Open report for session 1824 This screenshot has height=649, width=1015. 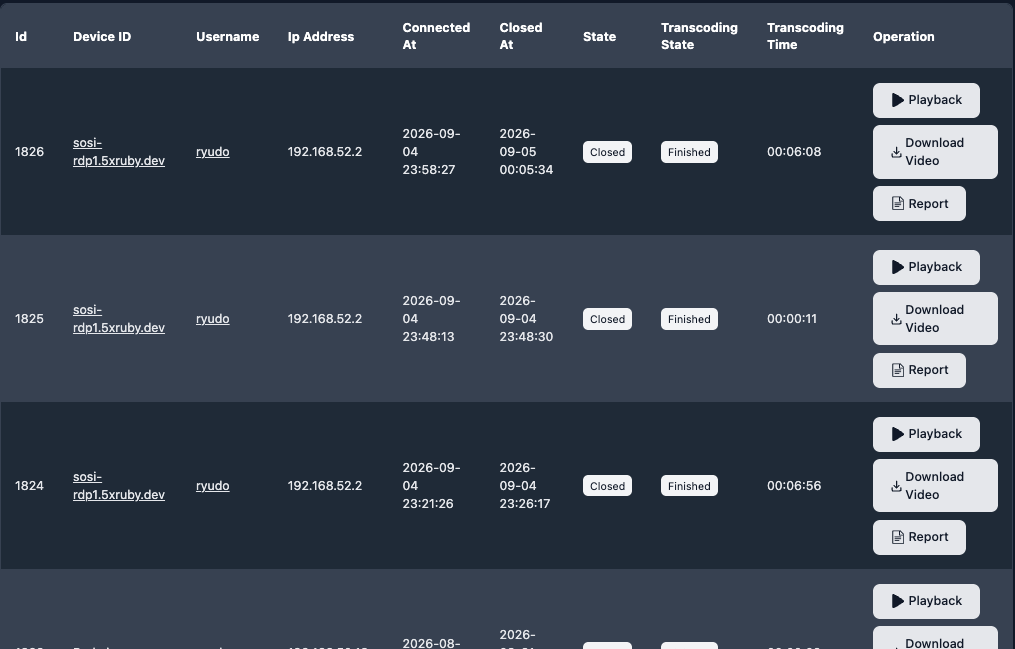tap(919, 537)
